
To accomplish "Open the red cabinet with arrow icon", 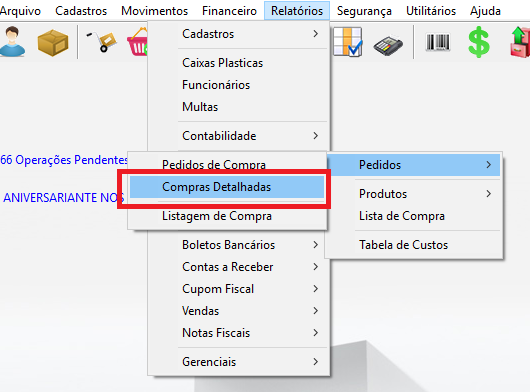I will [520, 42].
